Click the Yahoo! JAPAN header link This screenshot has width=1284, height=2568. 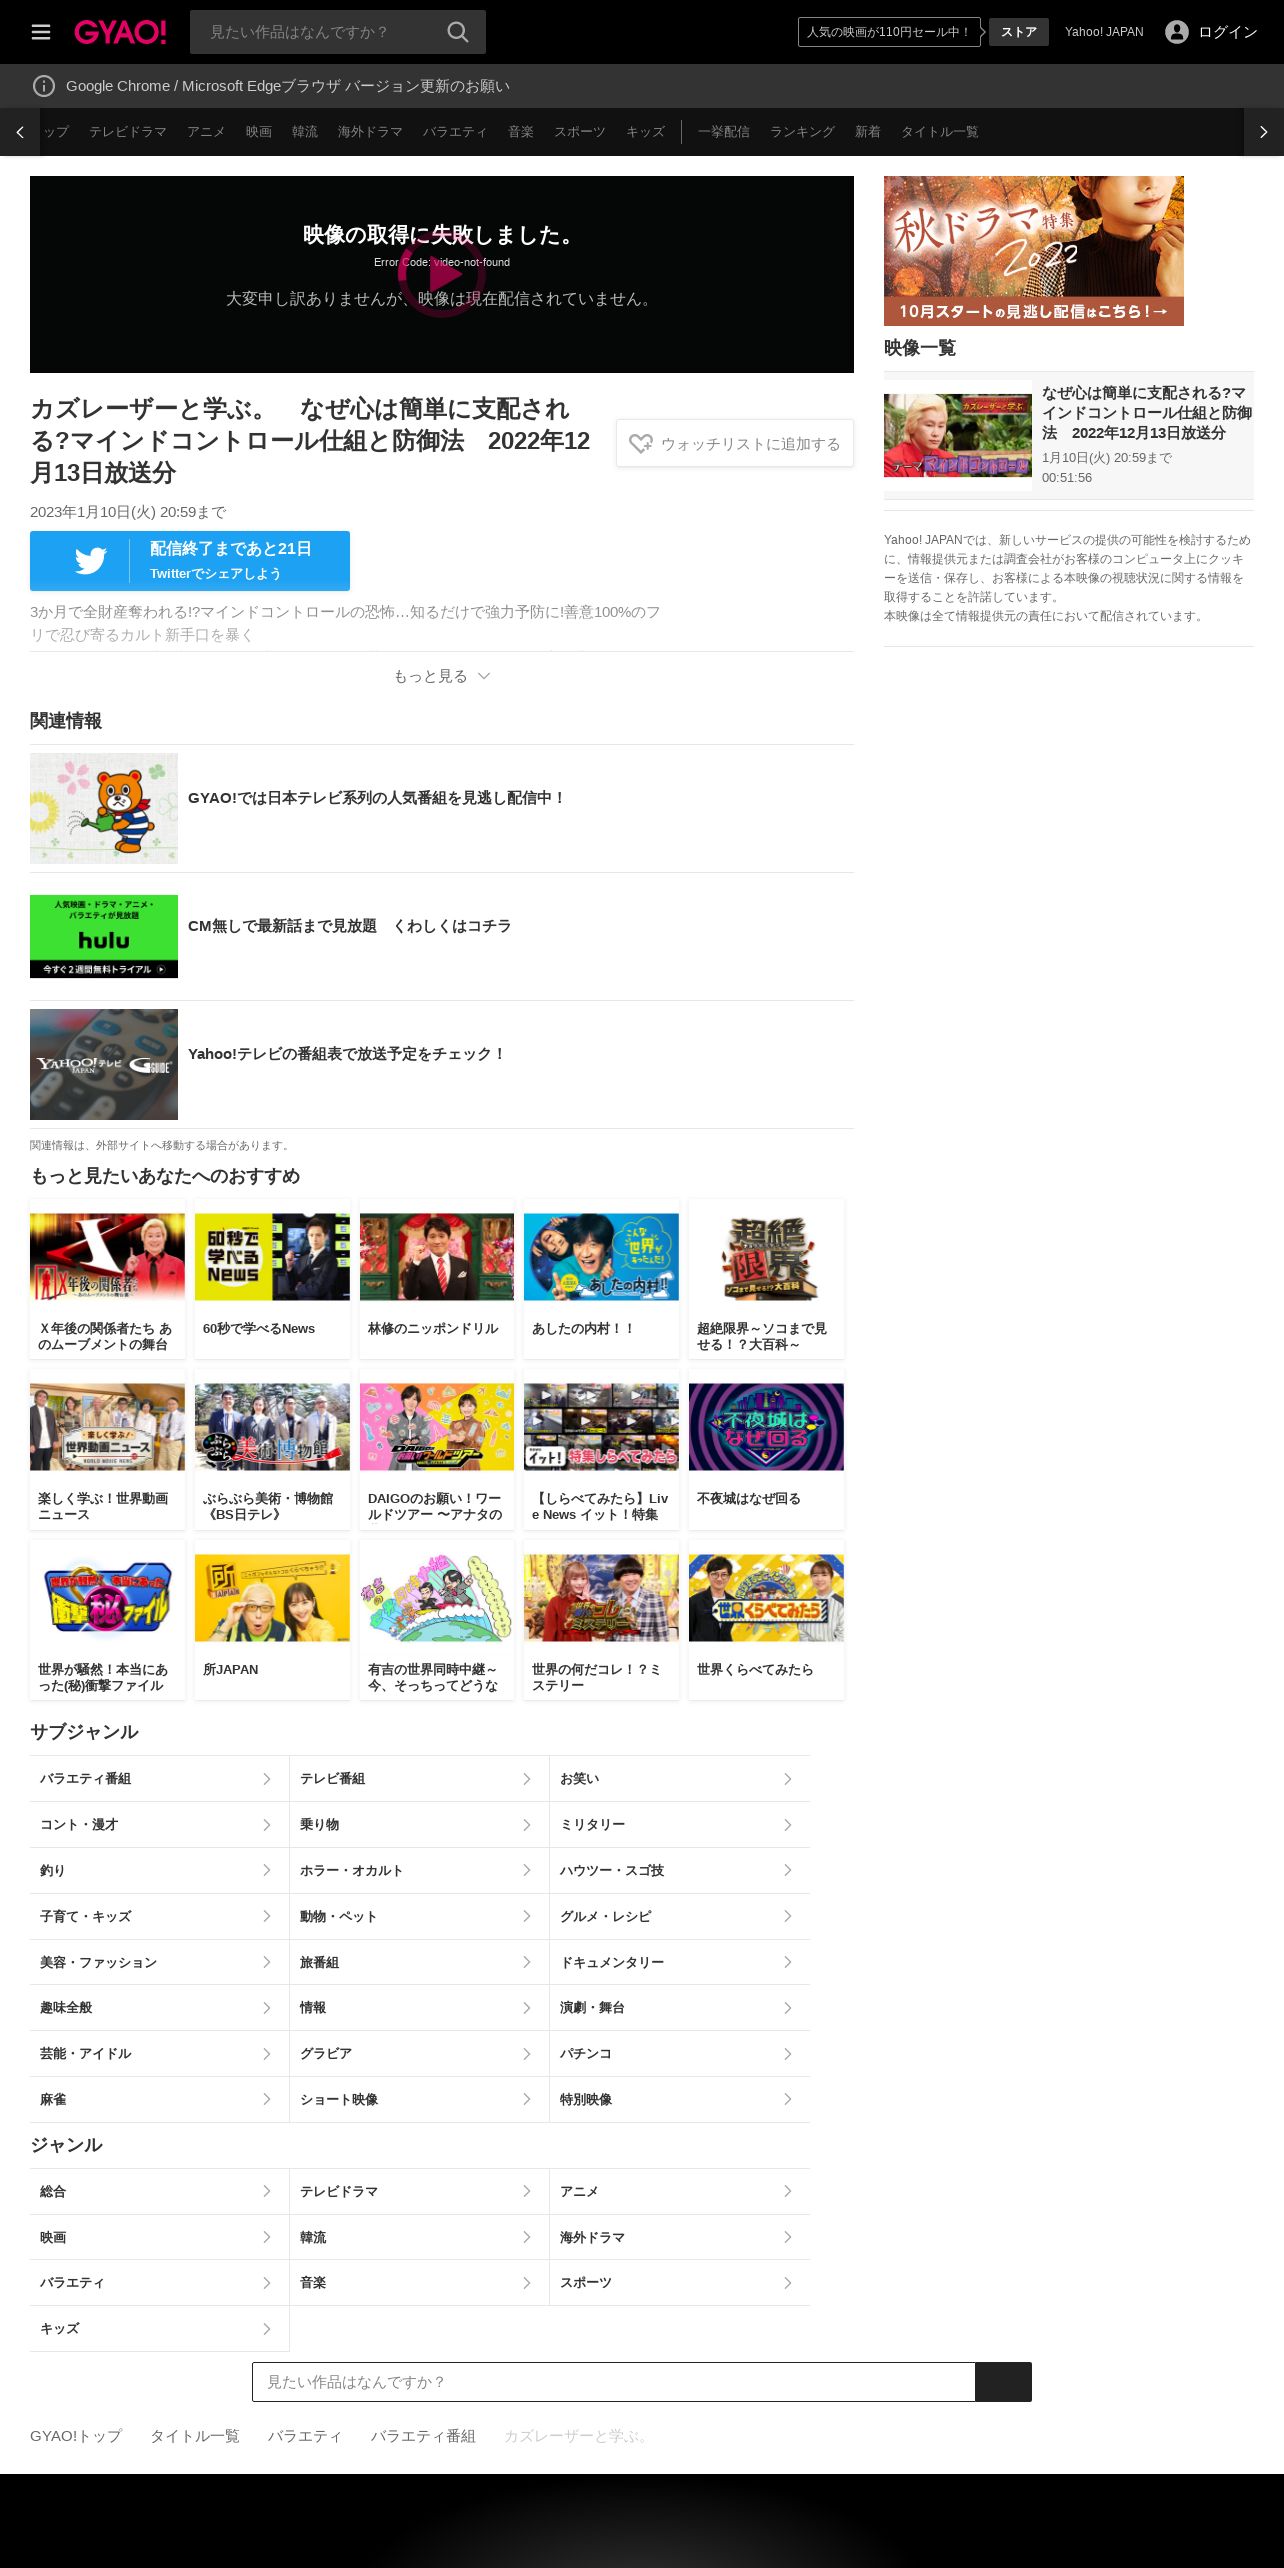tap(1104, 32)
